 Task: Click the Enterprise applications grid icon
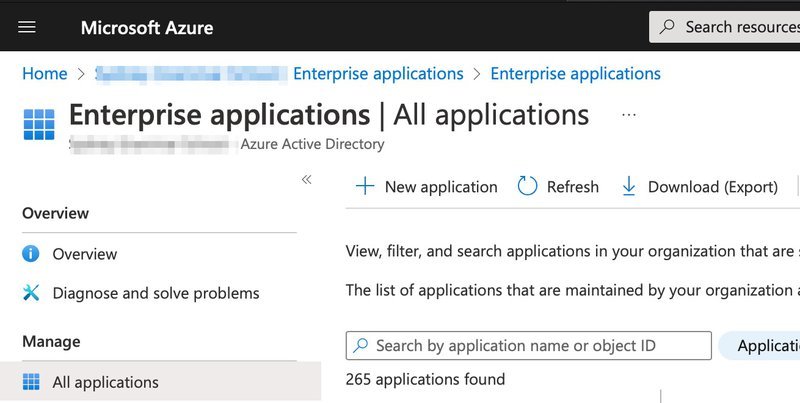[x=39, y=124]
